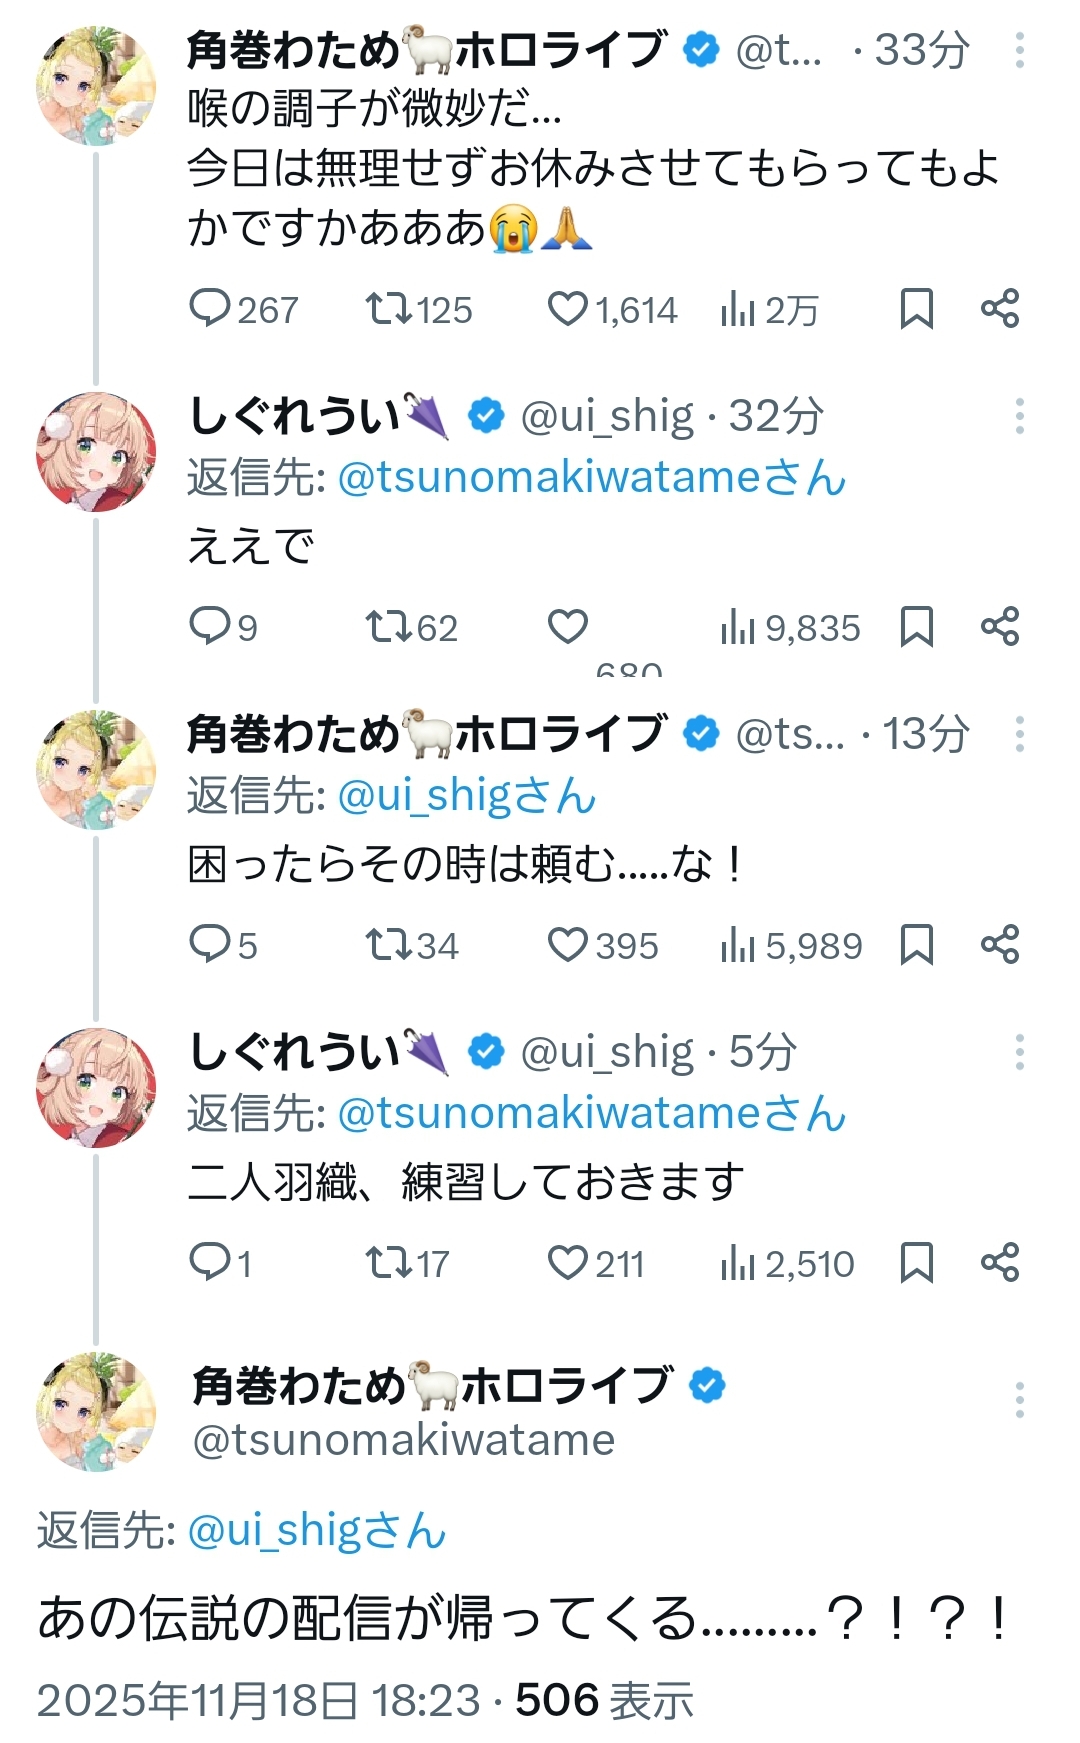Viewport: 1080px width, 1743px height.
Task: Open more options on the 32-minute reply
Action: tap(1019, 416)
